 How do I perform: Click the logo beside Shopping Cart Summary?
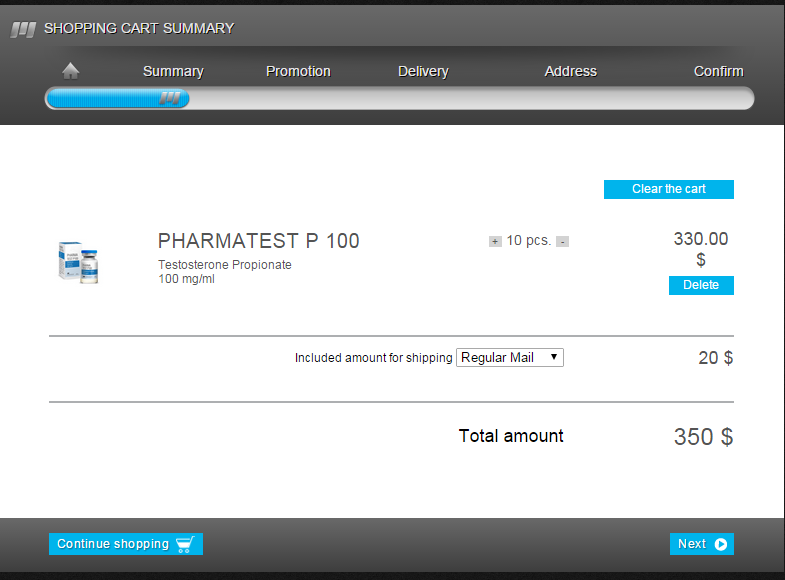pos(23,29)
